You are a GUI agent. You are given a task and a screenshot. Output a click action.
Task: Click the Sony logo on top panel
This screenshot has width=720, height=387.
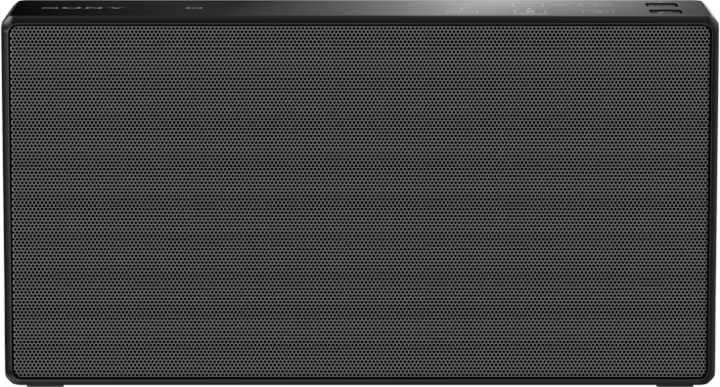[x=83, y=7]
